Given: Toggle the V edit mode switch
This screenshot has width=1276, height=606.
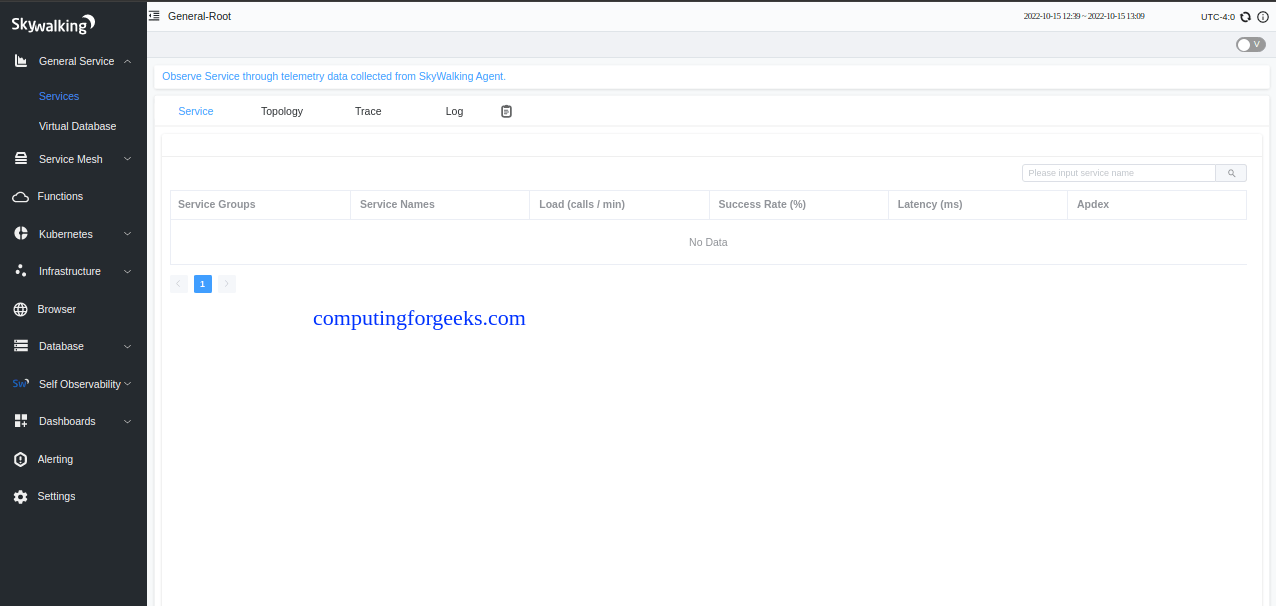Looking at the screenshot, I should coord(1250,44).
